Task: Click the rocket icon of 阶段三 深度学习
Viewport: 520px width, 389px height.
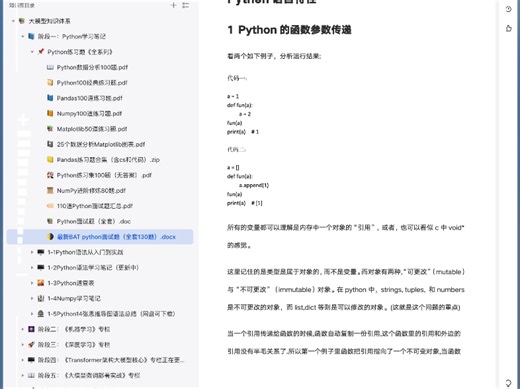Action: (x=31, y=345)
